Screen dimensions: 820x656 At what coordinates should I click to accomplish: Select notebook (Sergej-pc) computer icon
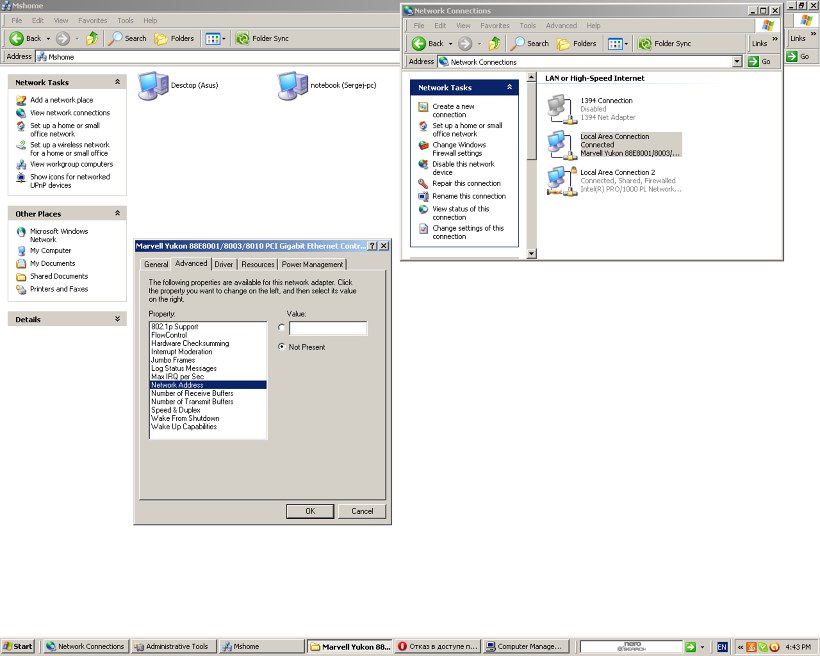coord(292,86)
